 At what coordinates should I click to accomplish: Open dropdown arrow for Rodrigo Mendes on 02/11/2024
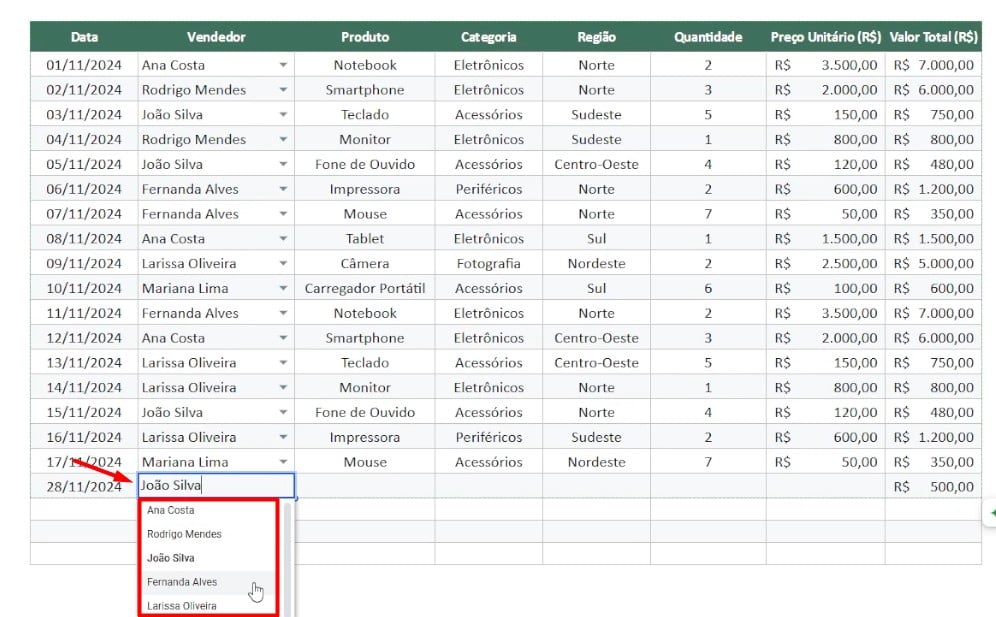click(x=283, y=90)
